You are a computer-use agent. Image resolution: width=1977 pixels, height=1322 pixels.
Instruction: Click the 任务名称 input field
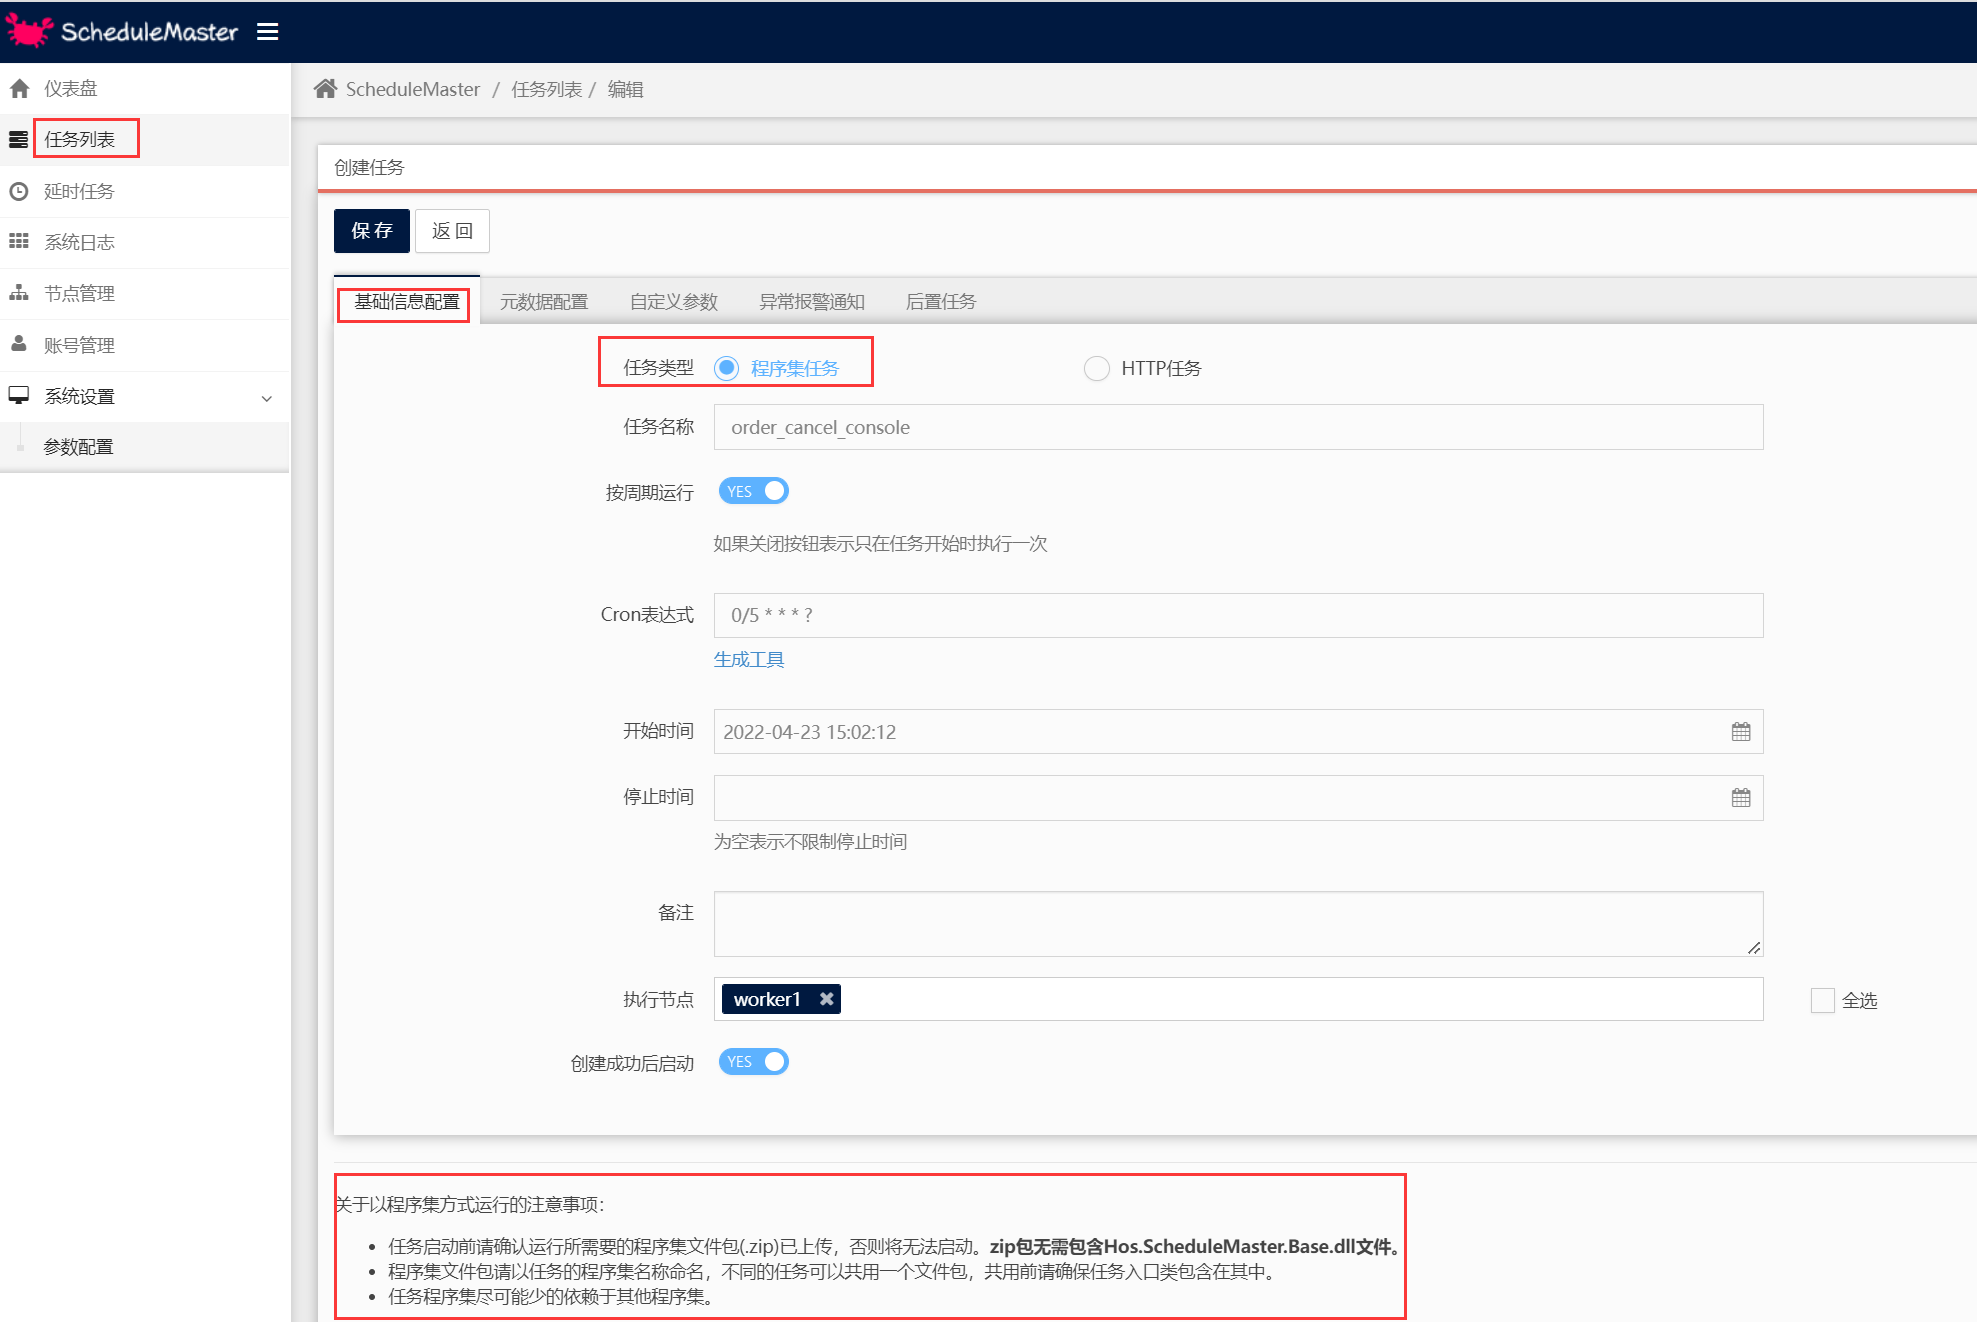click(1238, 427)
